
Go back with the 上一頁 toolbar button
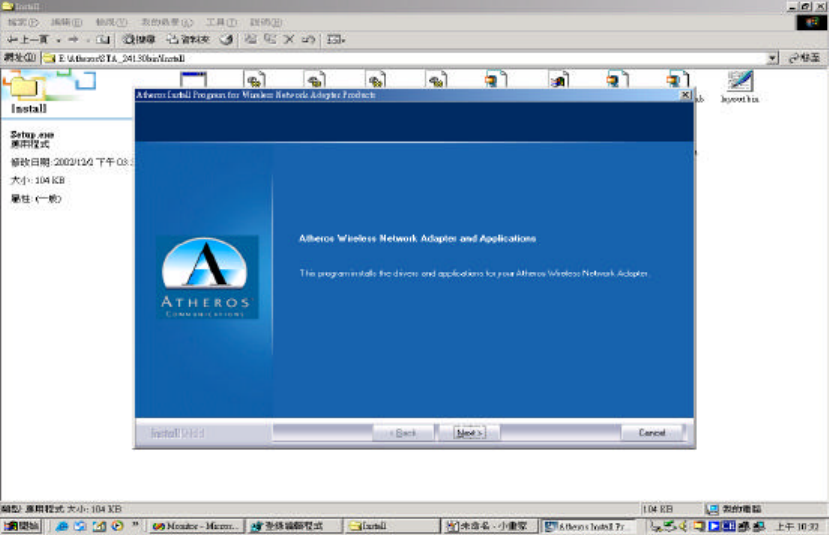pyautogui.click(x=27, y=40)
